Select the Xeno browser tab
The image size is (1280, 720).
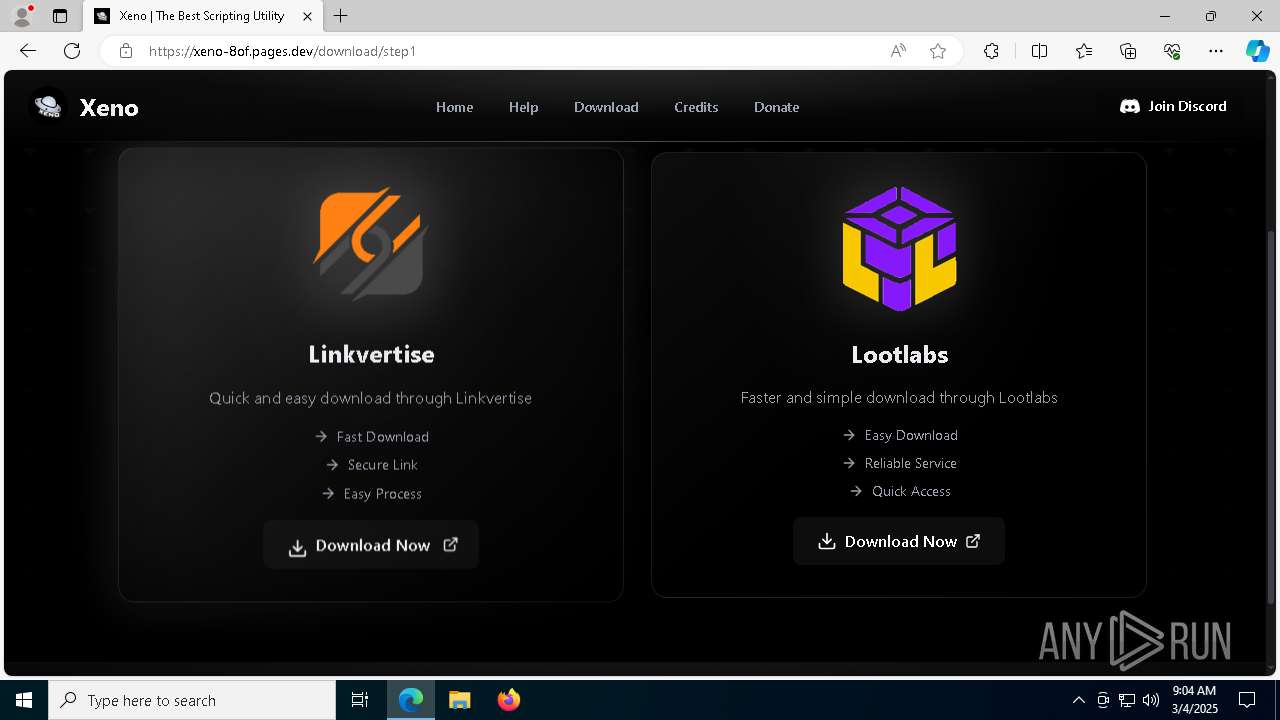tap(203, 16)
